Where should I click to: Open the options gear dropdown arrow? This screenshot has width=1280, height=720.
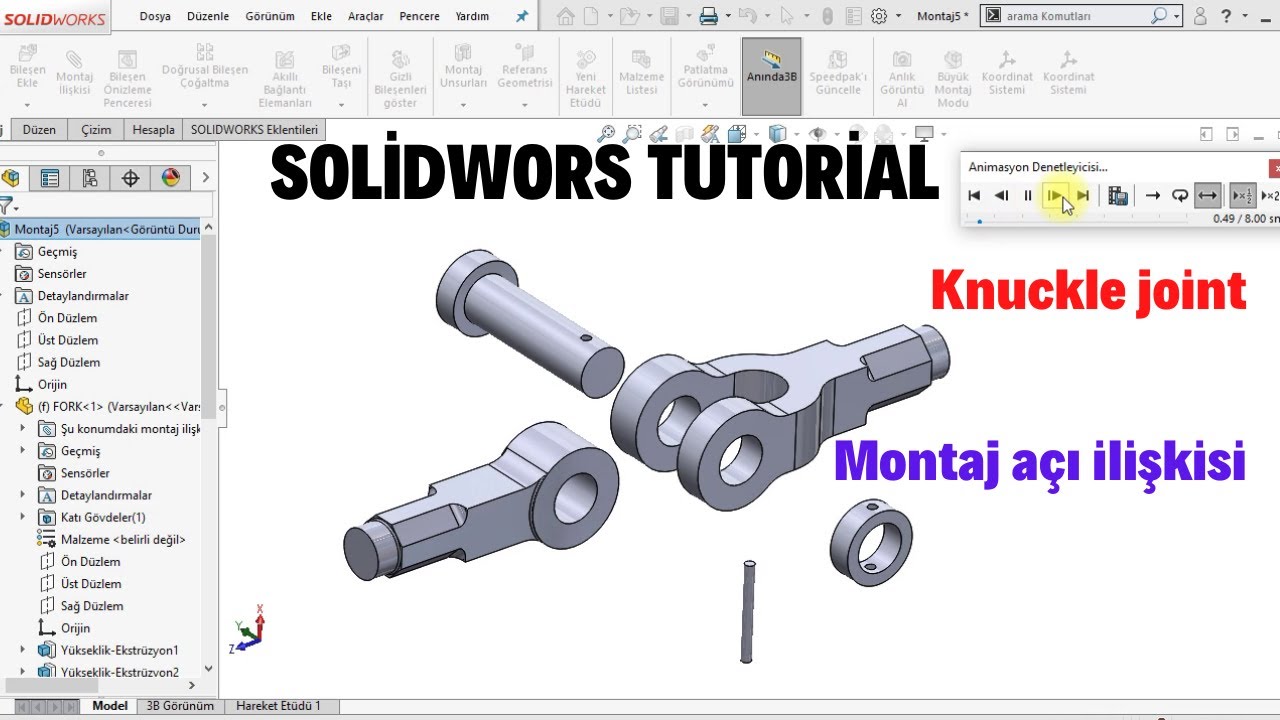tap(898, 17)
